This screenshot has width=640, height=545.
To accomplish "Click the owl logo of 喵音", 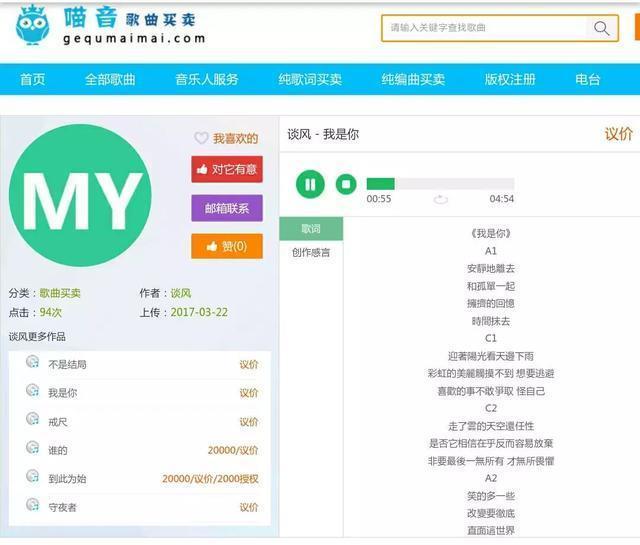I will coord(33,24).
